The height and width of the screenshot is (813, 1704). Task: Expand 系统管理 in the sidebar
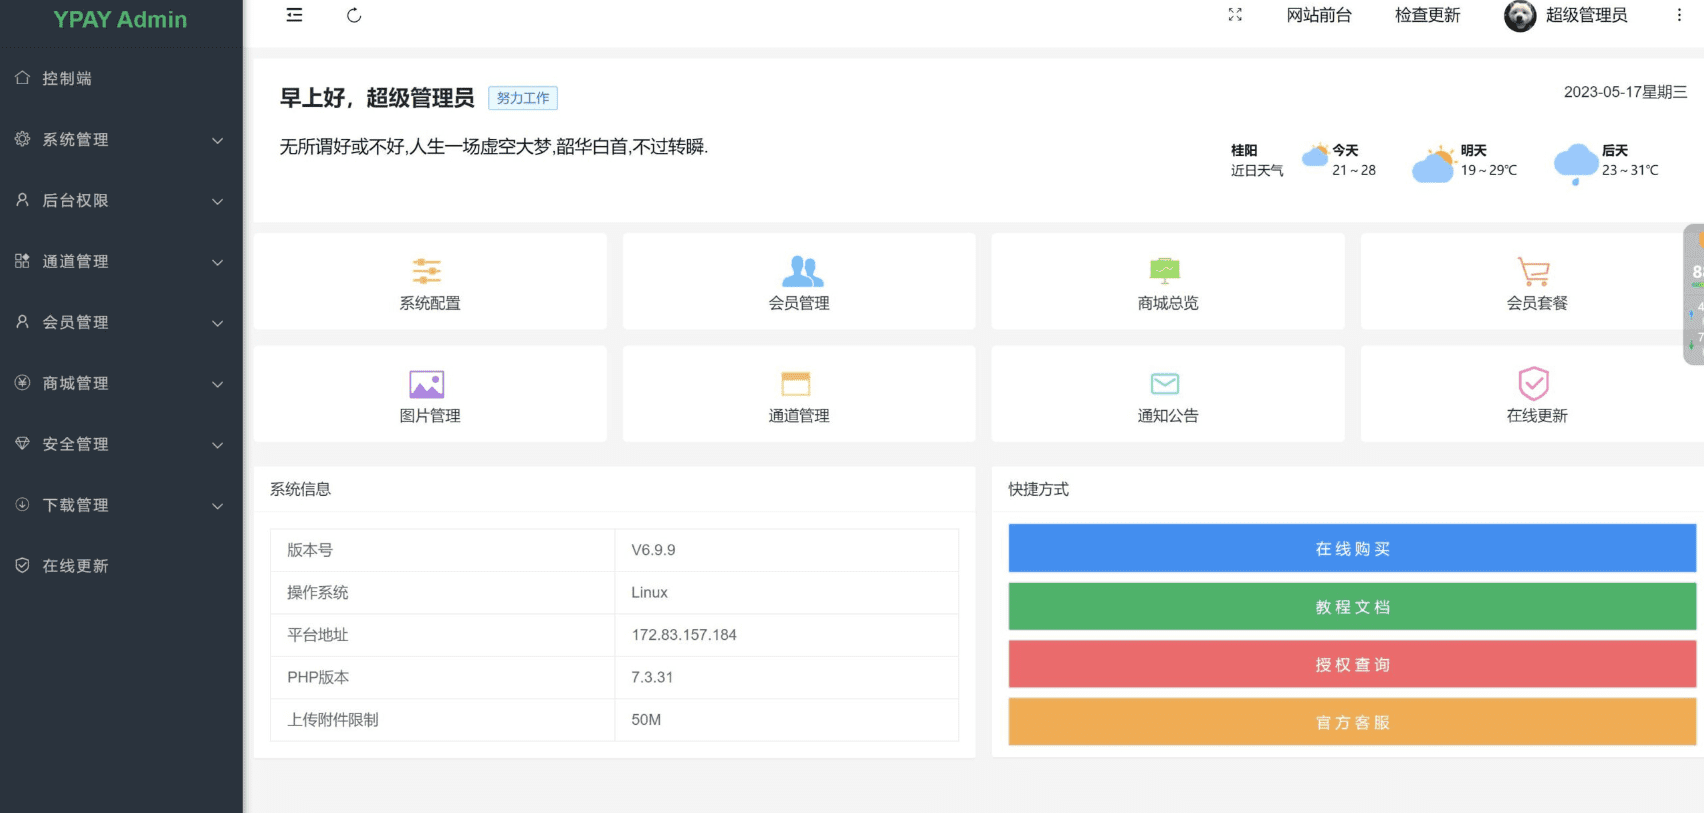pos(120,140)
